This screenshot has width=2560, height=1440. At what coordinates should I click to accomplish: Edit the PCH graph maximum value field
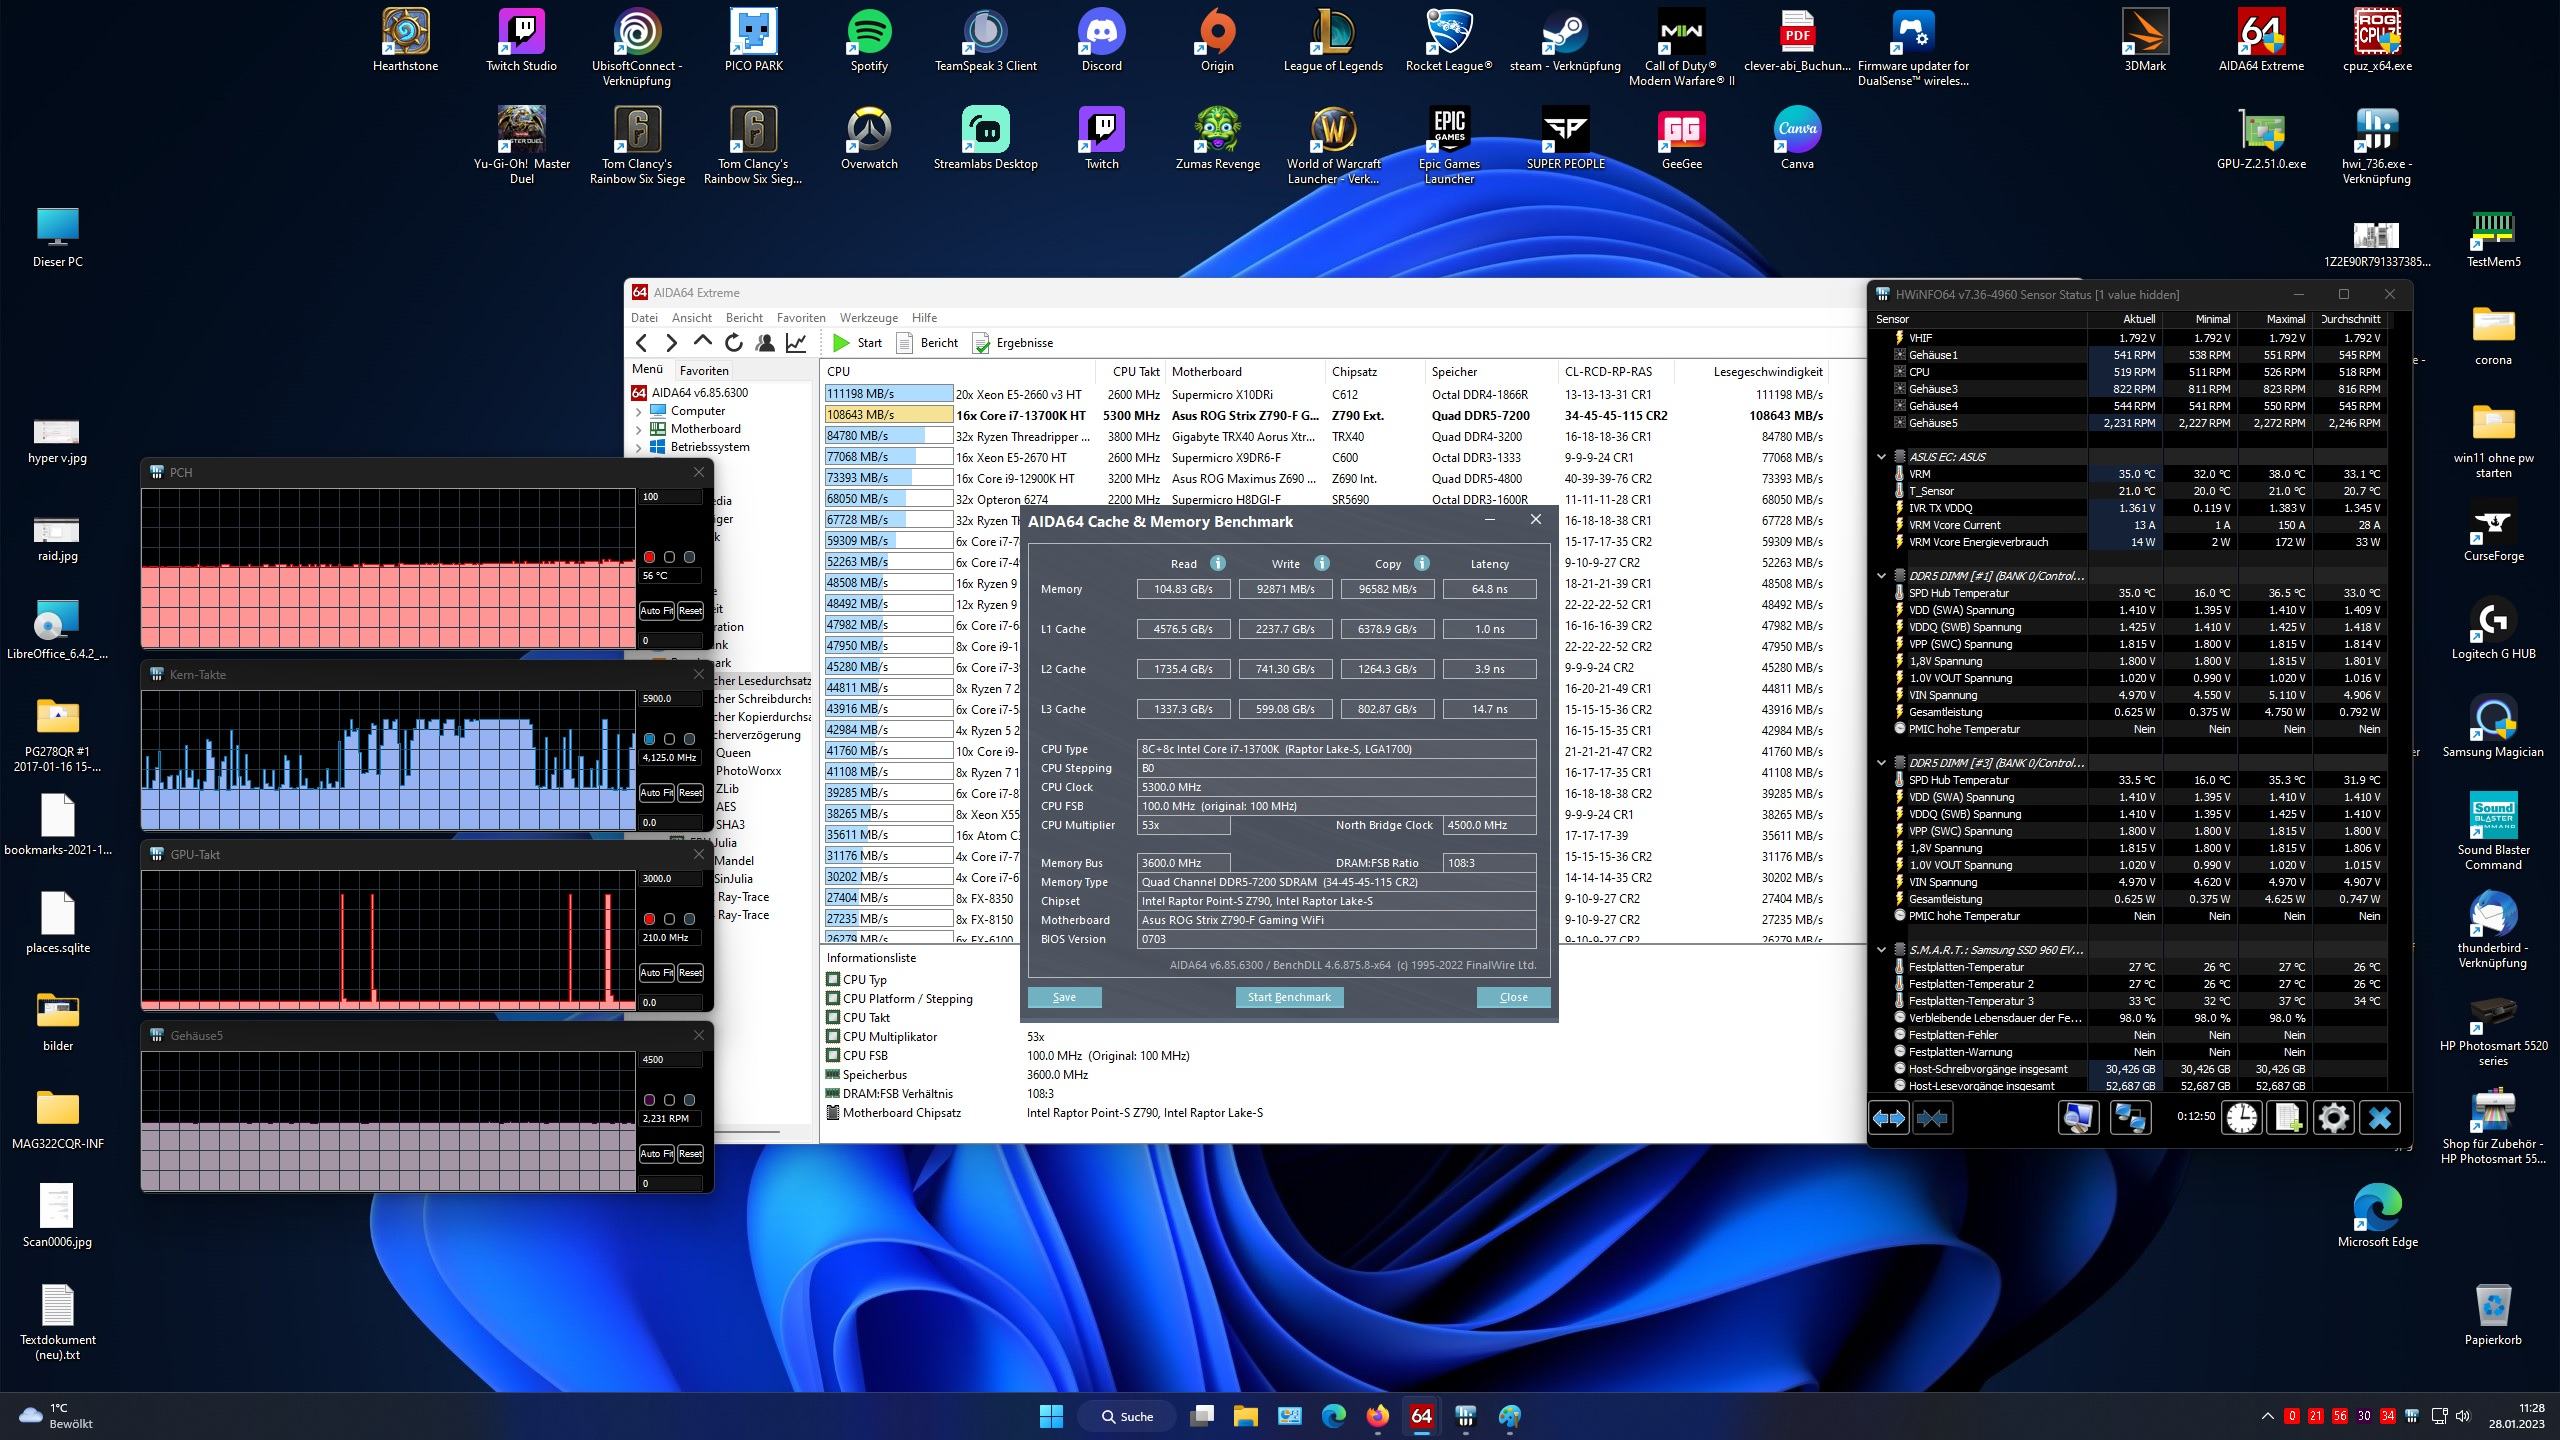pyautogui.click(x=670, y=497)
